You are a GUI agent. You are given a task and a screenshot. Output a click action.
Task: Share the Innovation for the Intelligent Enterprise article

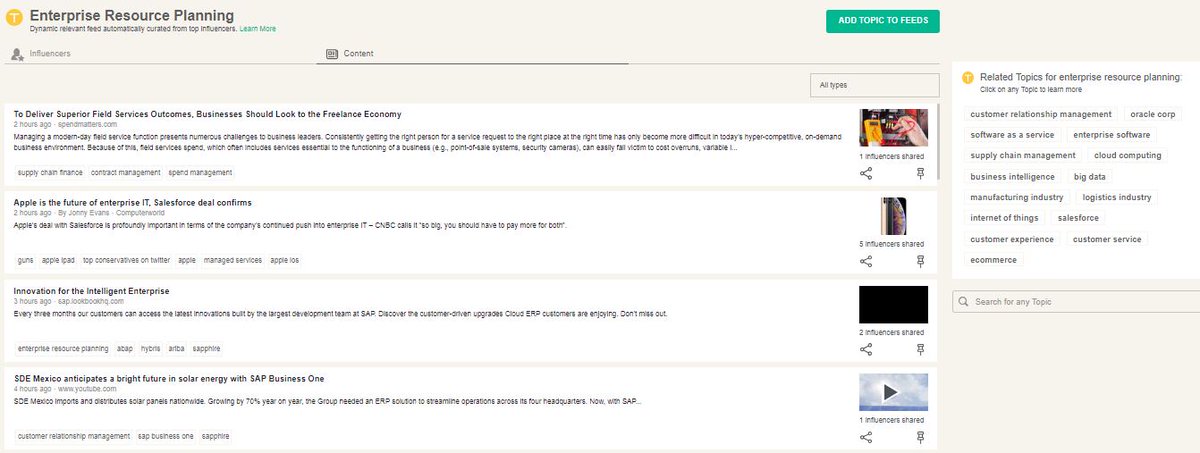(866, 349)
